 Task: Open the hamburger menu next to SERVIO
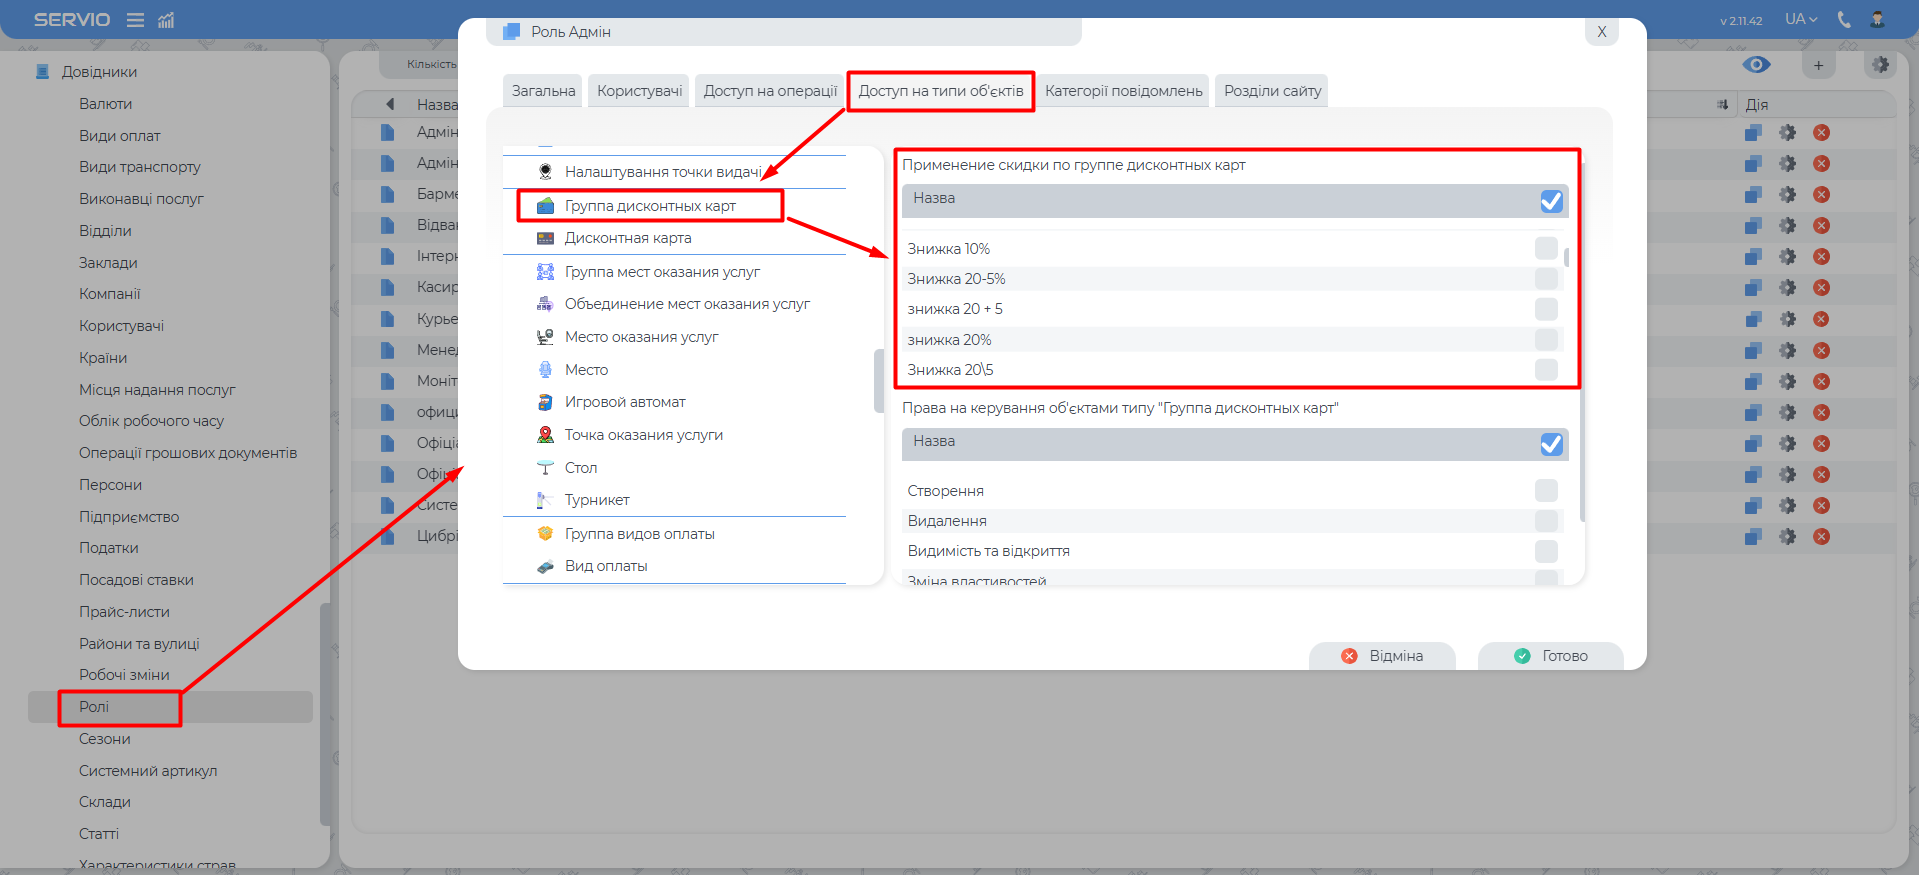[135, 20]
